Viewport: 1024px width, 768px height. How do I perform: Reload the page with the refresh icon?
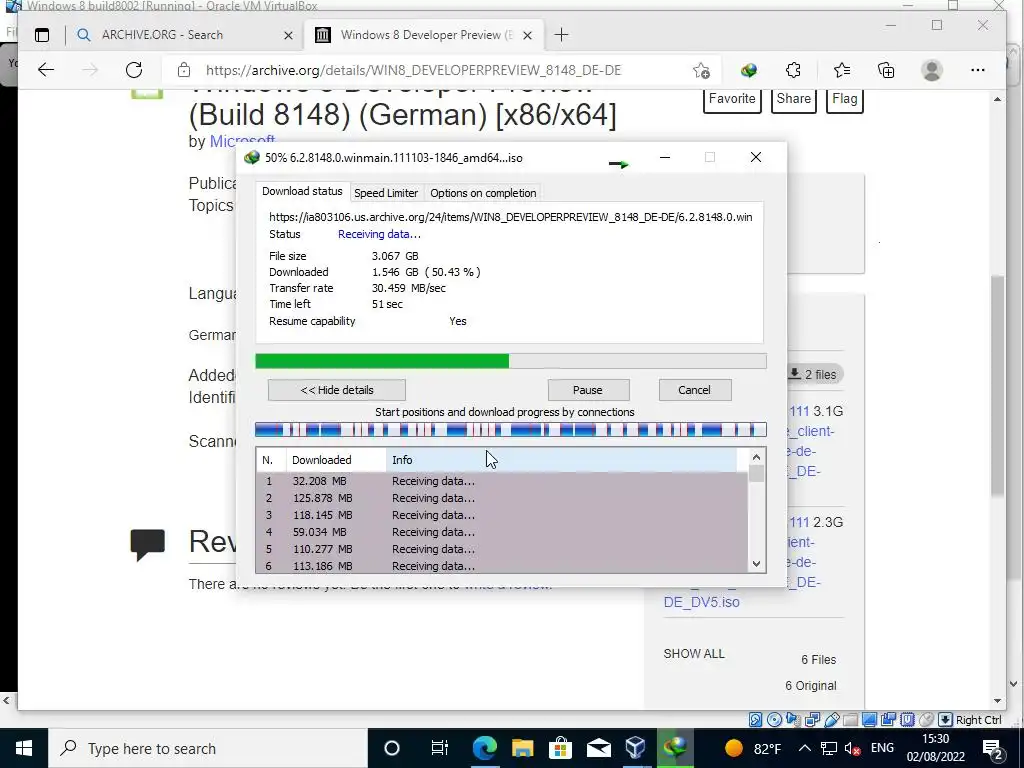click(134, 70)
